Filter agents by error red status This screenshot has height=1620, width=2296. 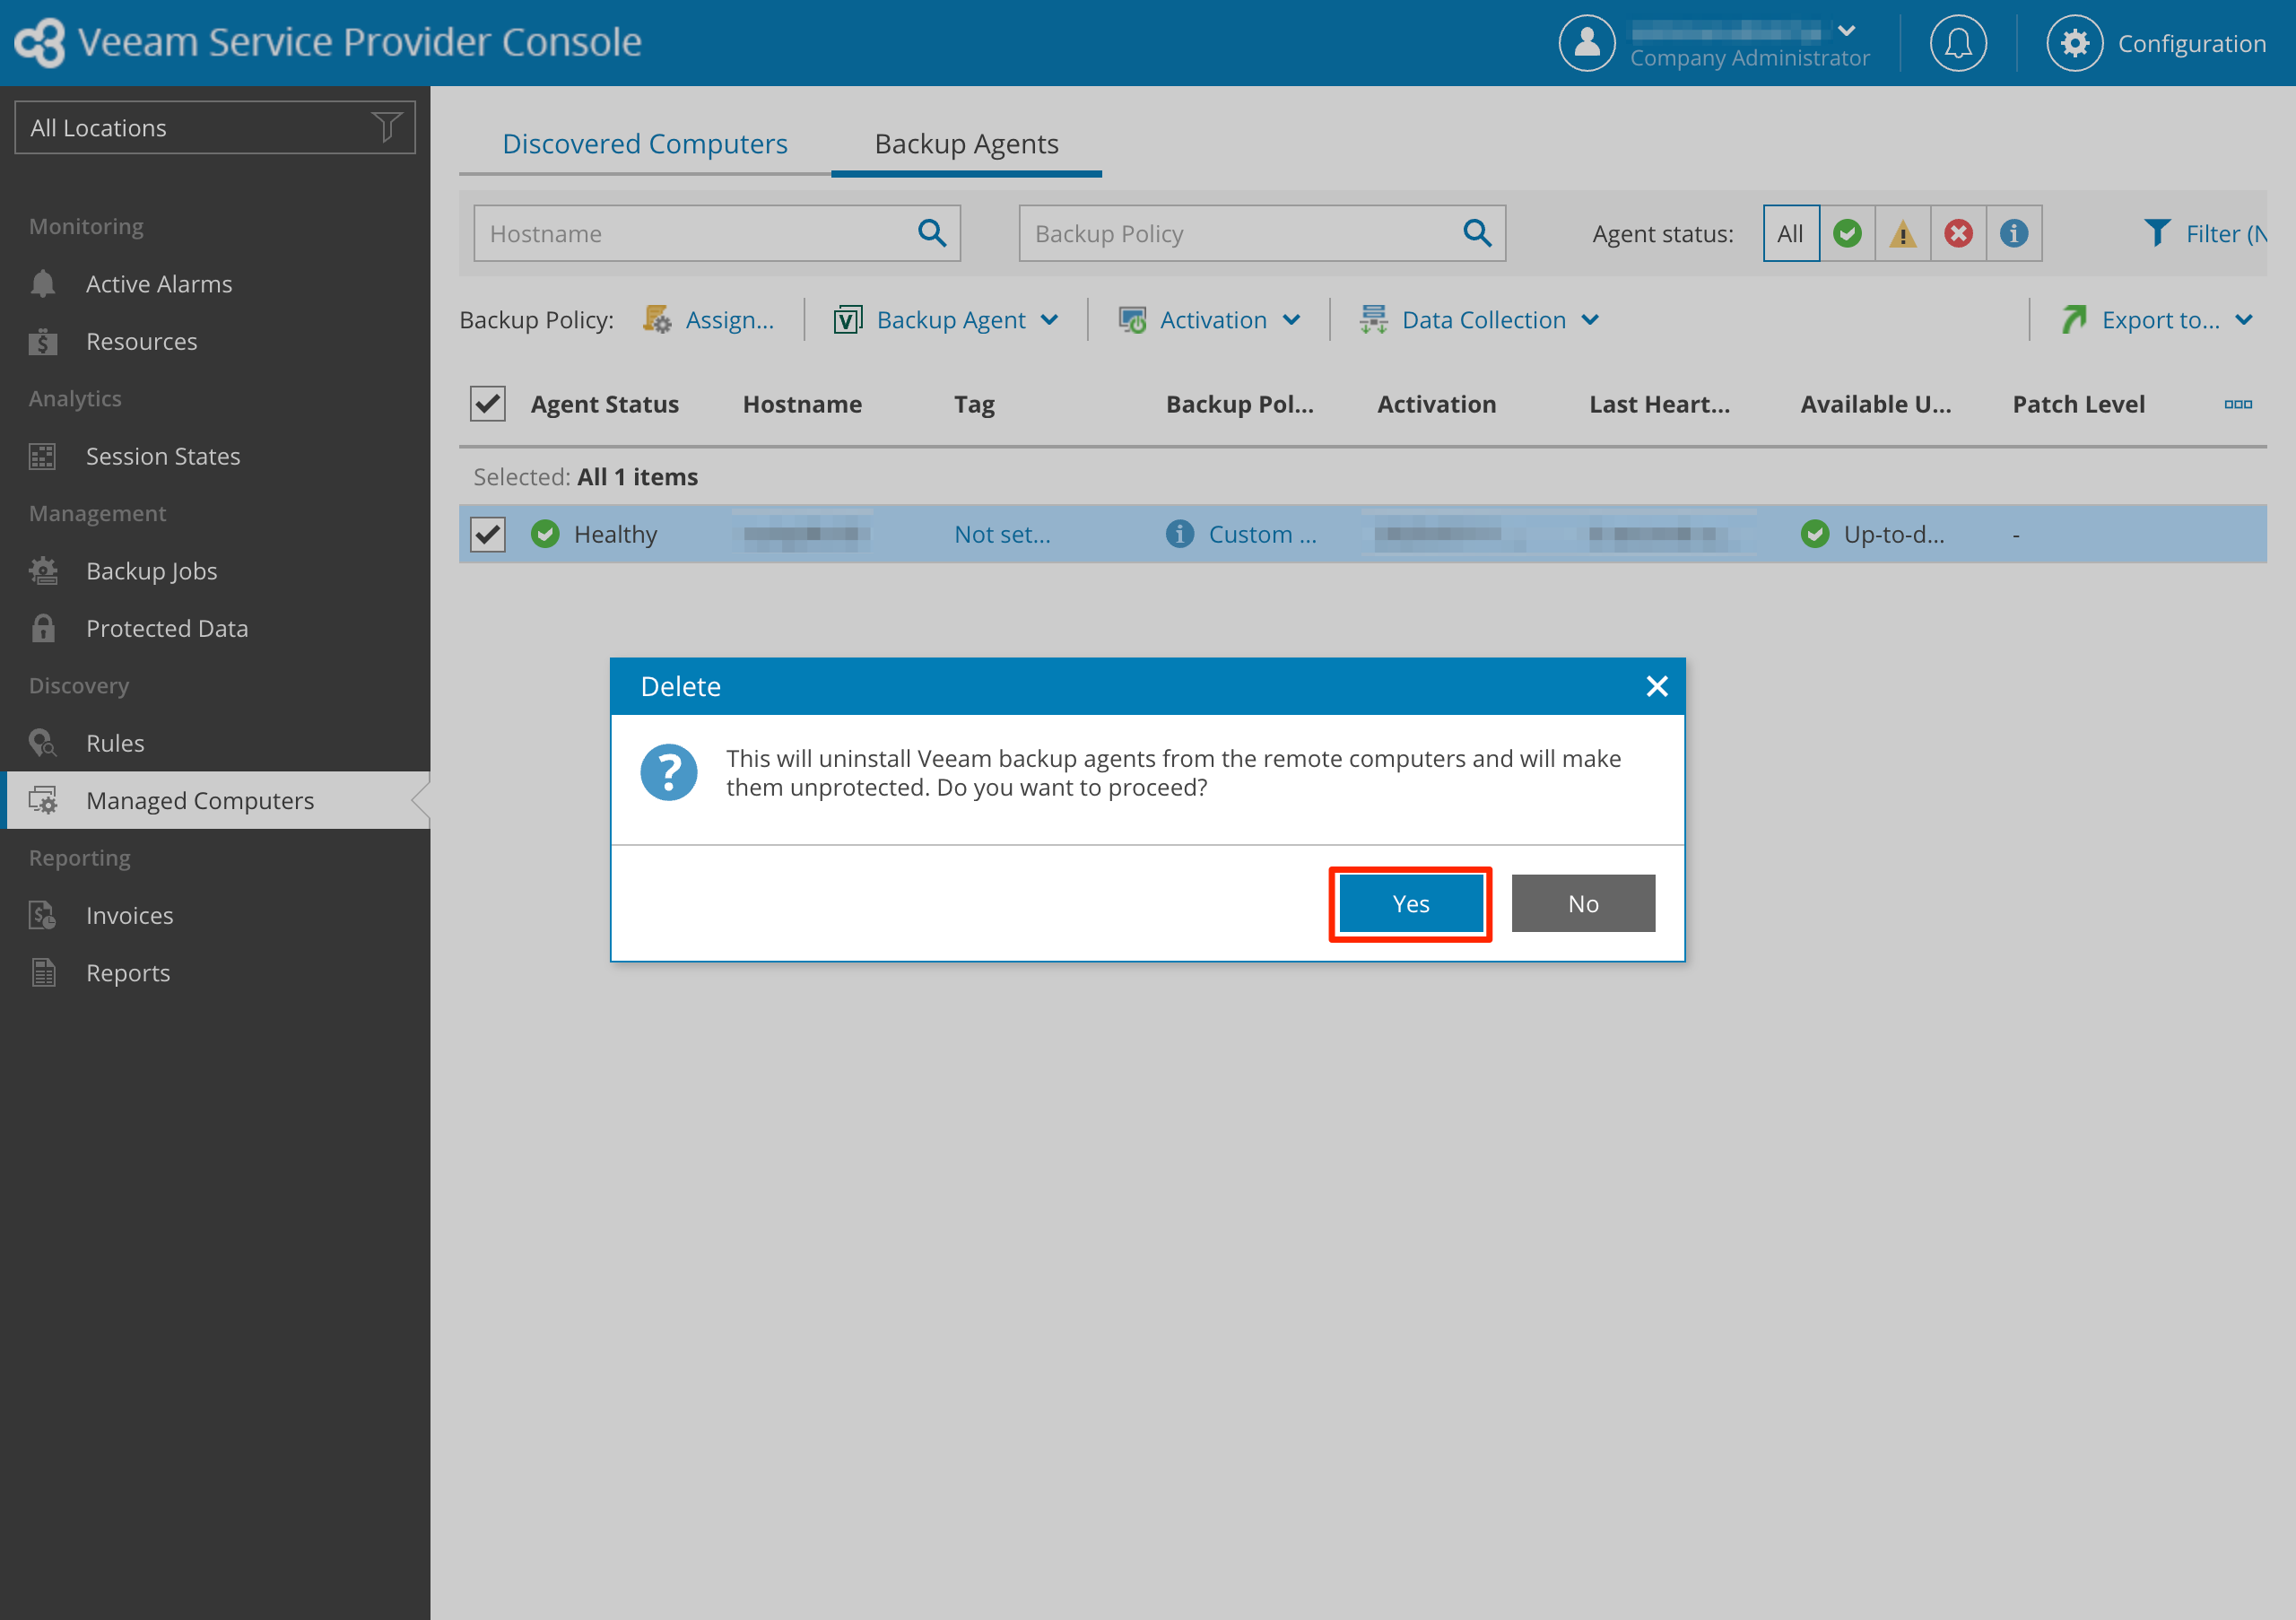coord(1958,233)
